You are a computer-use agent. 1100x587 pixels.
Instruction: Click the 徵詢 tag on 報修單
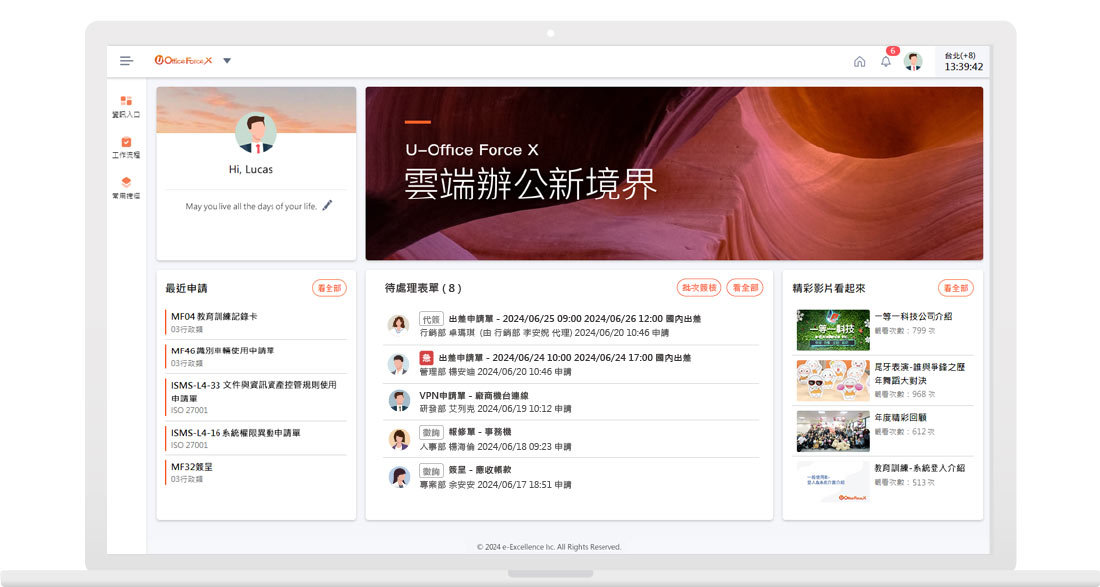431,433
